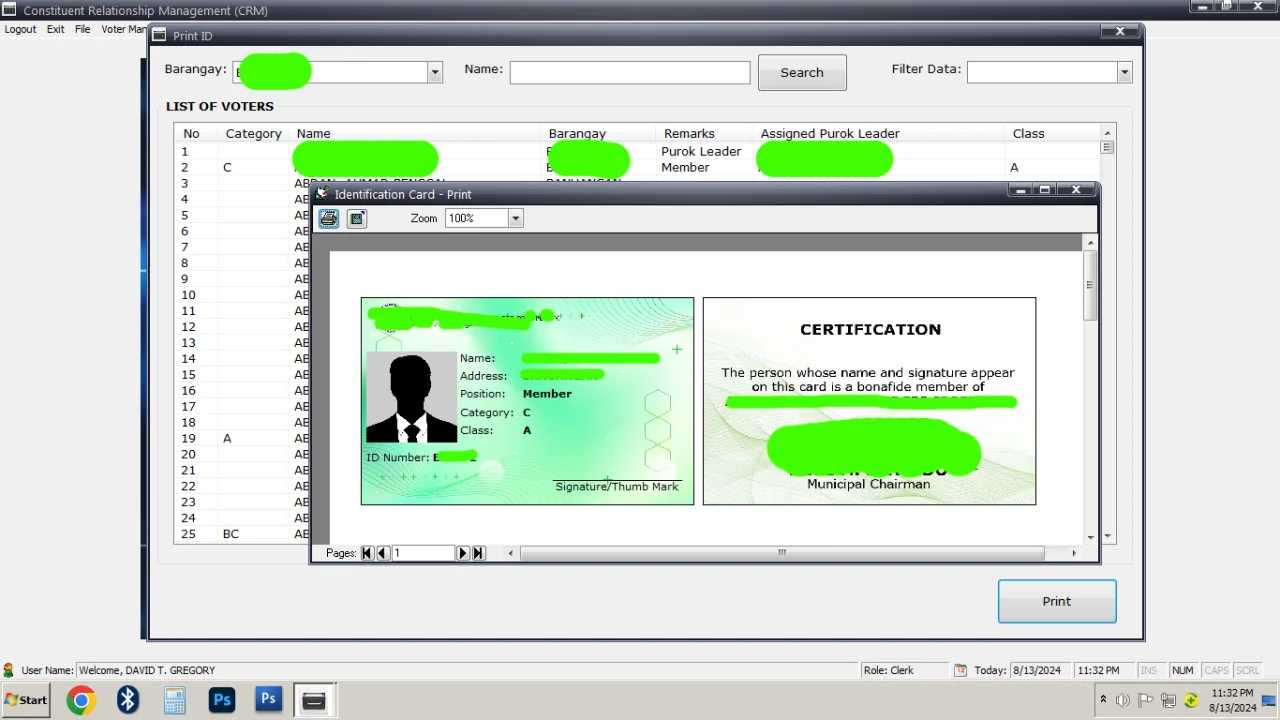Viewport: 1280px width, 720px height.
Task: Click the Logout menu item
Action: tap(20, 29)
